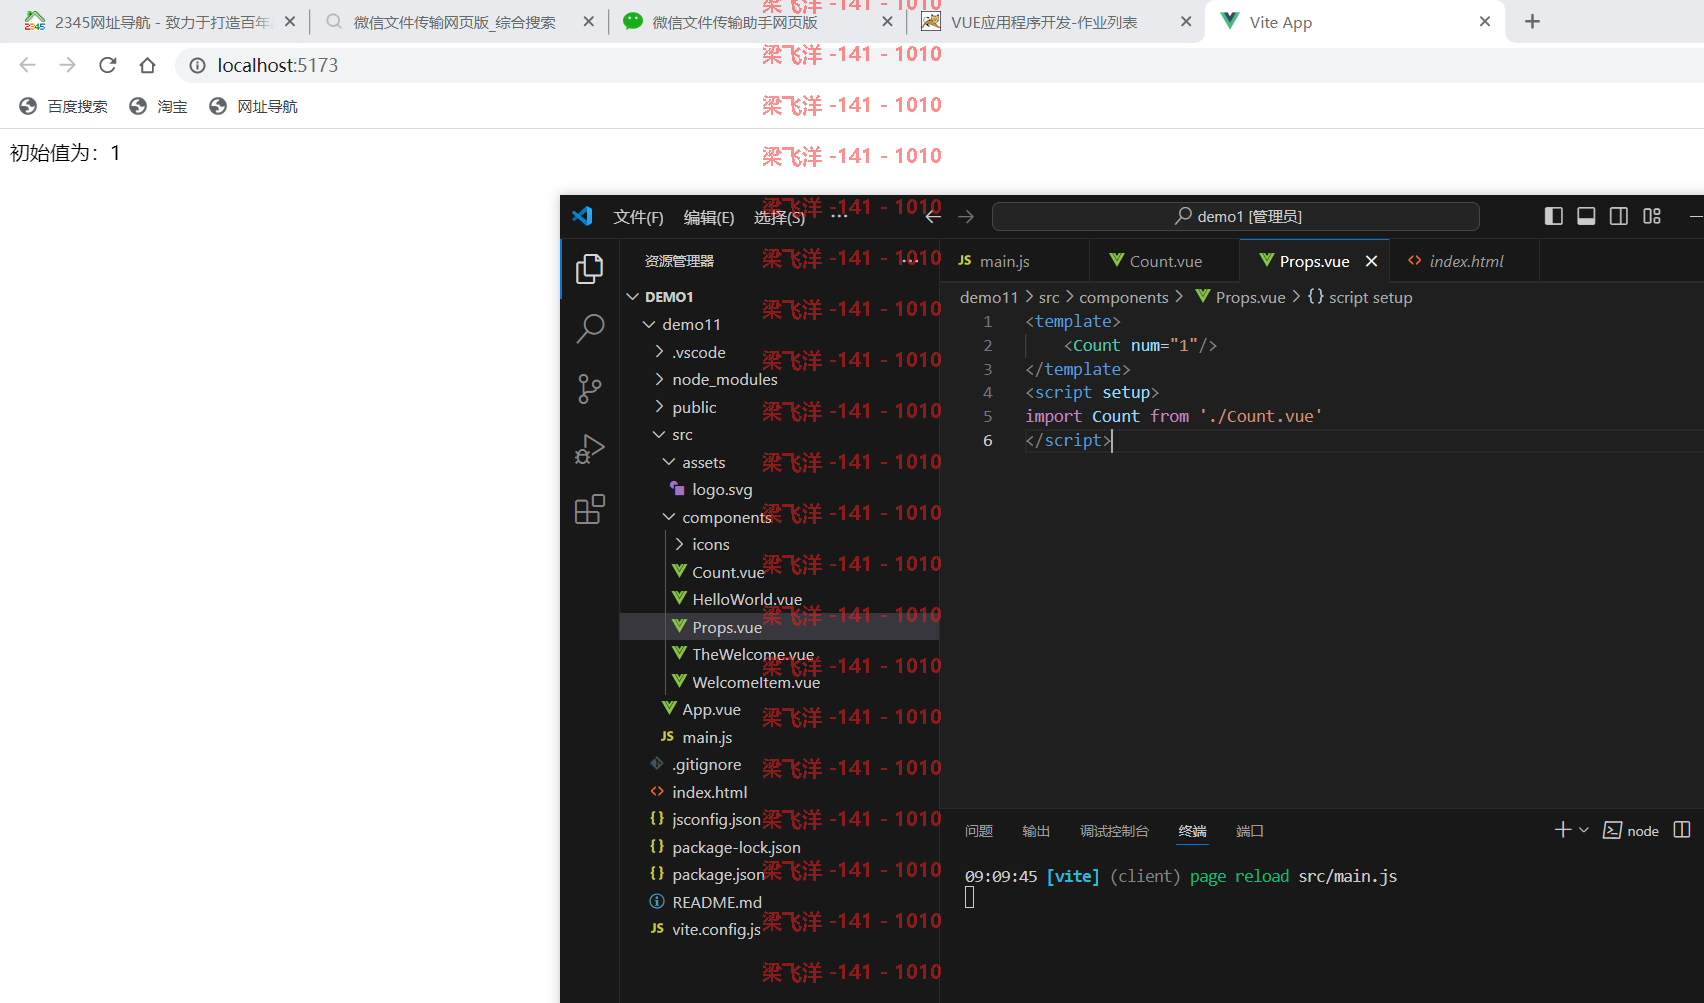Switch to the 微信文件传输助手网页版 browser tab
The width and height of the screenshot is (1704, 1003).
point(755,21)
